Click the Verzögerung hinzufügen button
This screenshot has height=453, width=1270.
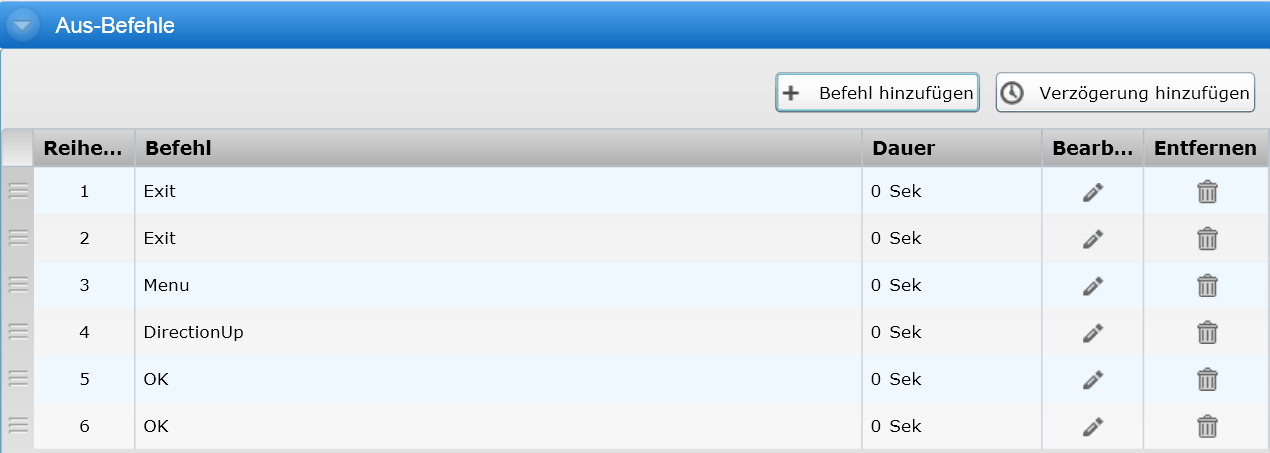click(x=1125, y=93)
